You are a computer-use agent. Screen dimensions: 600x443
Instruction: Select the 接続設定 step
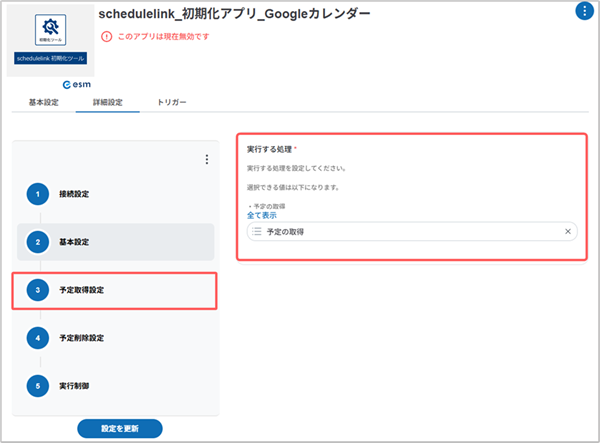pyautogui.click(x=75, y=193)
